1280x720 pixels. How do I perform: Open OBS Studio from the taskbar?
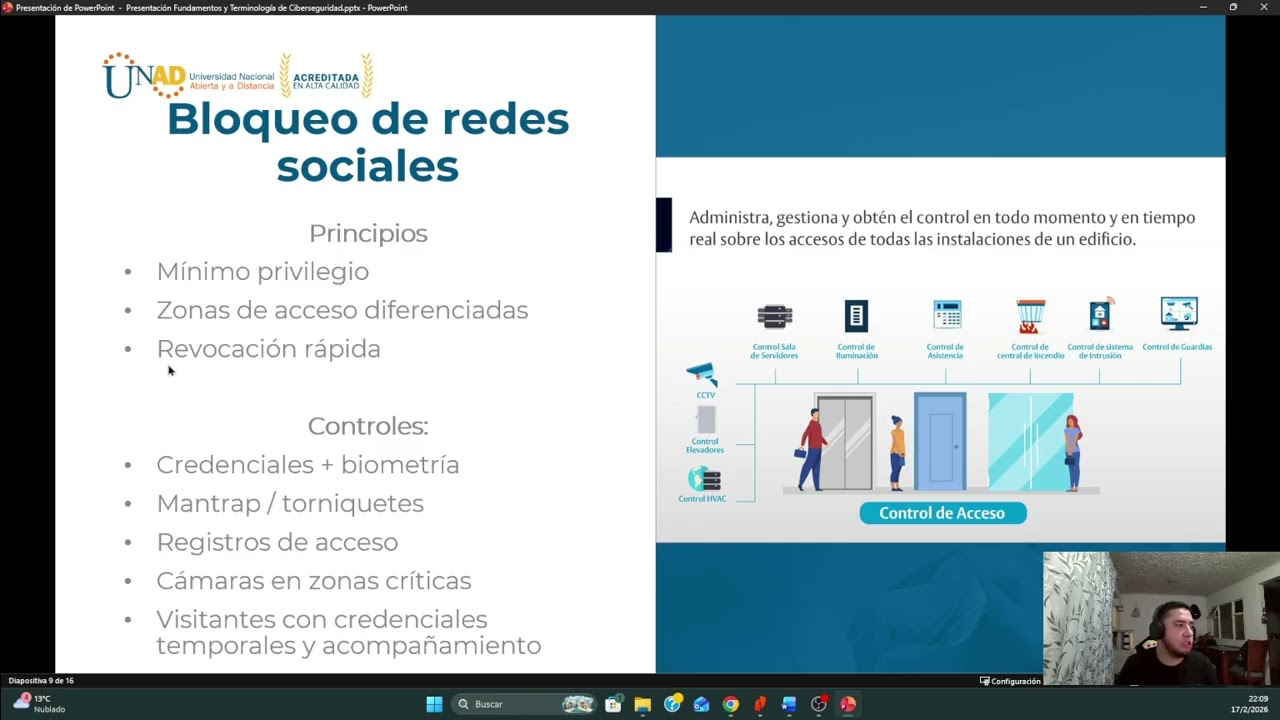pyautogui.click(x=819, y=704)
